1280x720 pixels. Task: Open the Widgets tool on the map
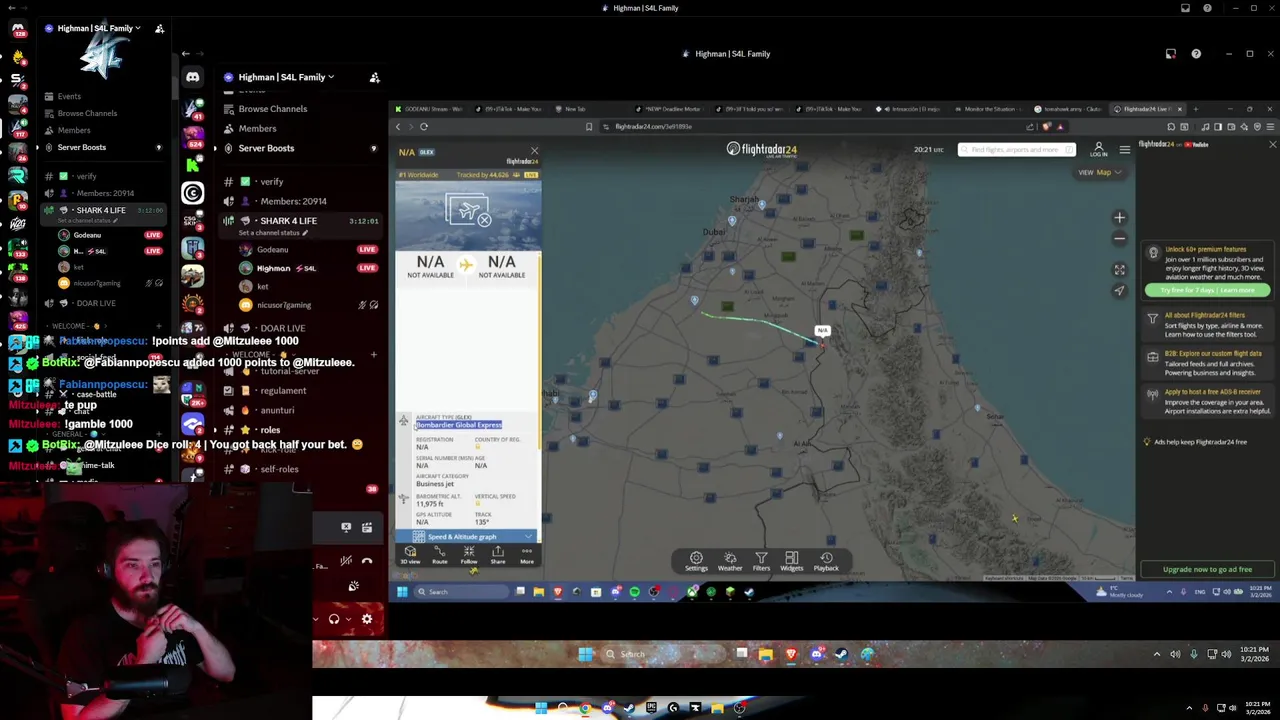(x=792, y=561)
